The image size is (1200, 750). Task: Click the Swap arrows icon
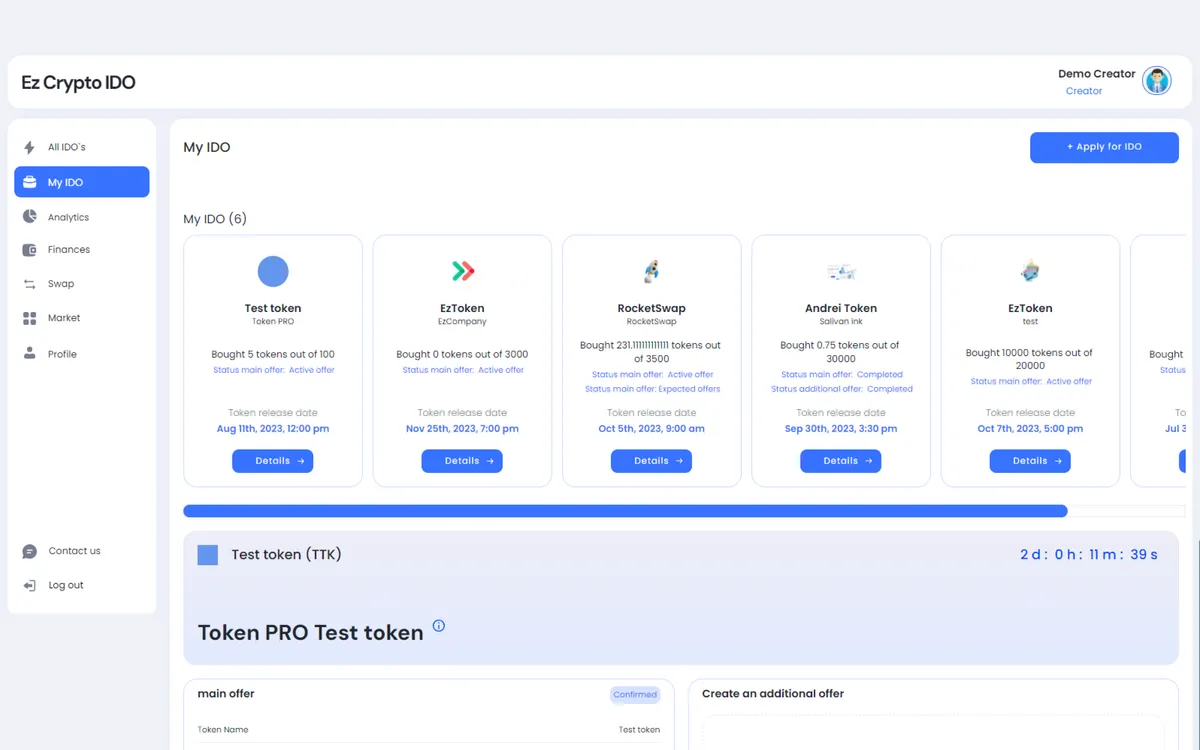point(29,284)
